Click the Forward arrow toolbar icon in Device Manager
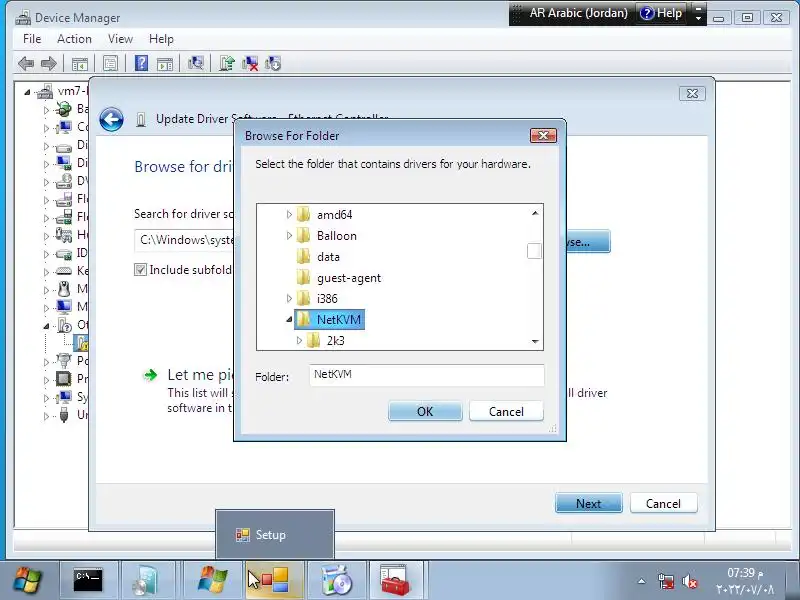Screen dimensions: 800x600 (48, 64)
